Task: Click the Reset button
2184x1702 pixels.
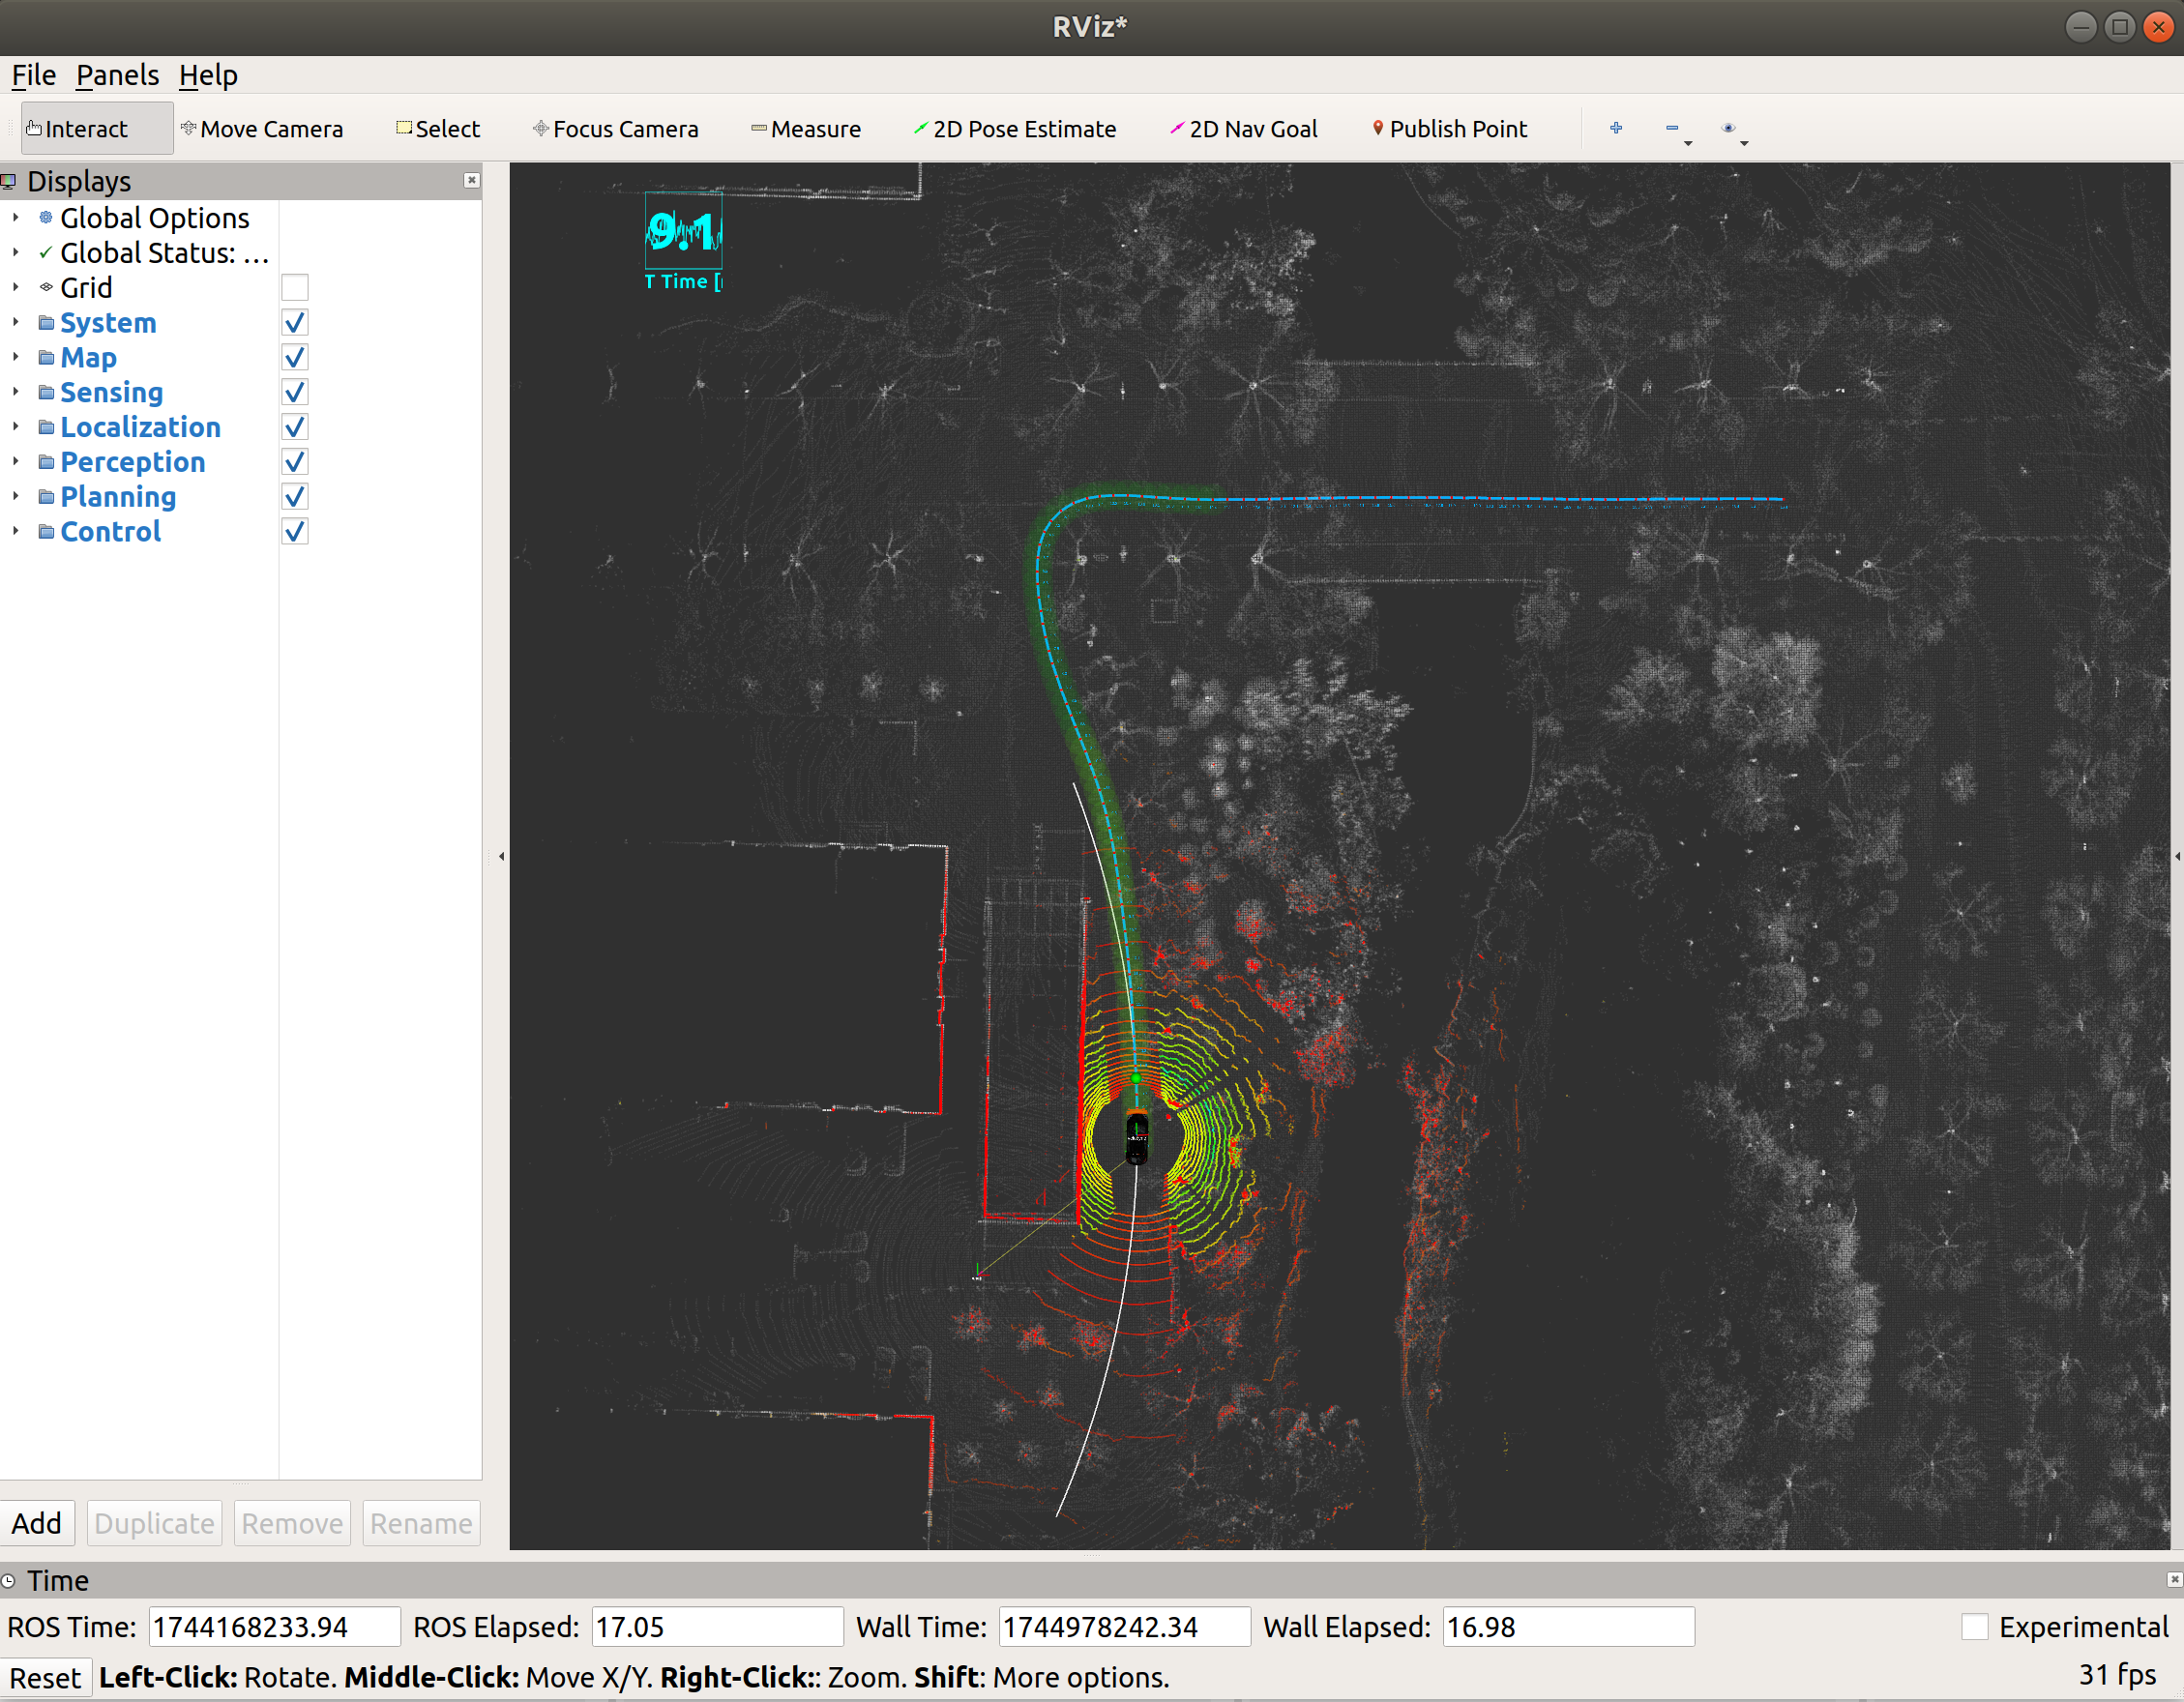Action: click(46, 1677)
